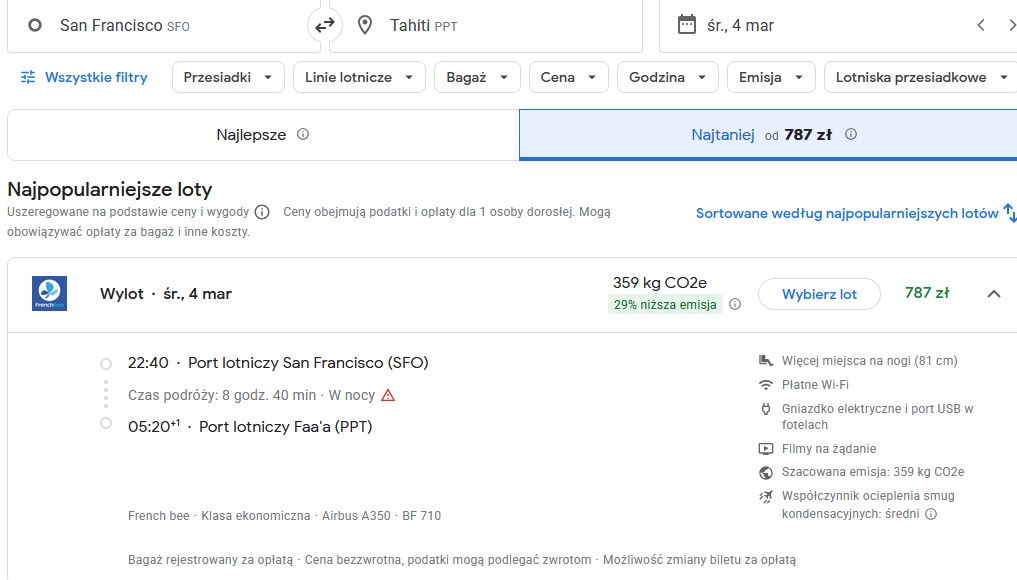Click Wylot · śr., 4 mar header

point(165,294)
